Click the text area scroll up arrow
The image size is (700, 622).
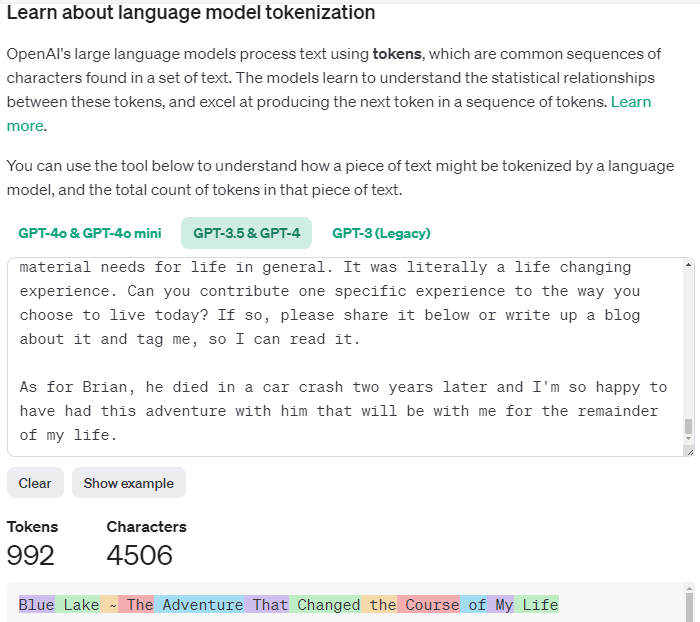pos(688,265)
